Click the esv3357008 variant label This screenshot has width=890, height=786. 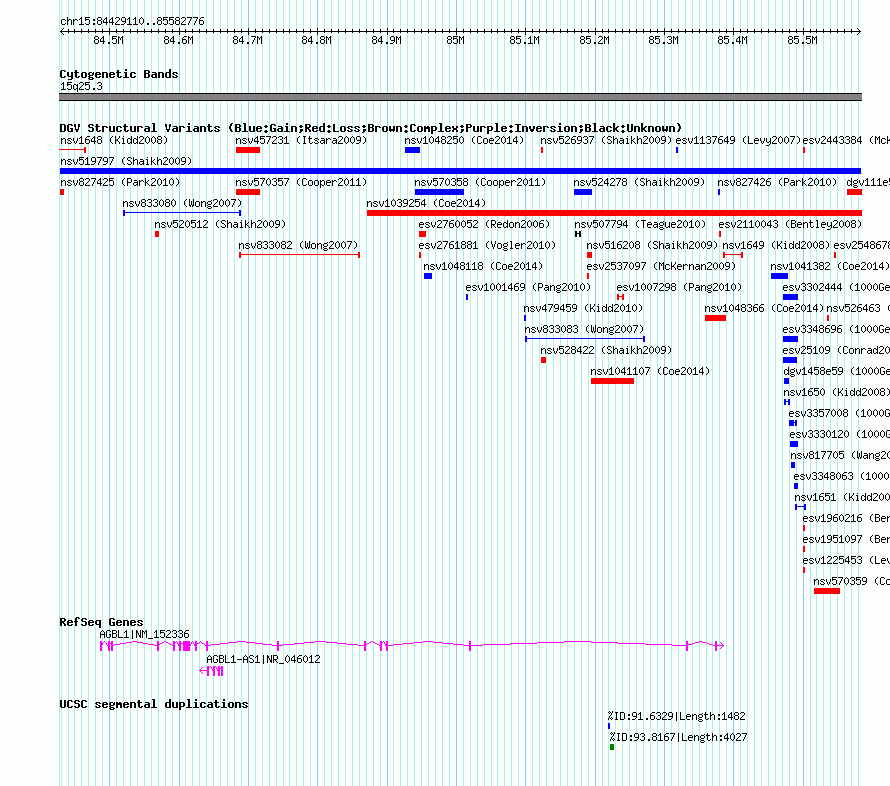[839, 413]
